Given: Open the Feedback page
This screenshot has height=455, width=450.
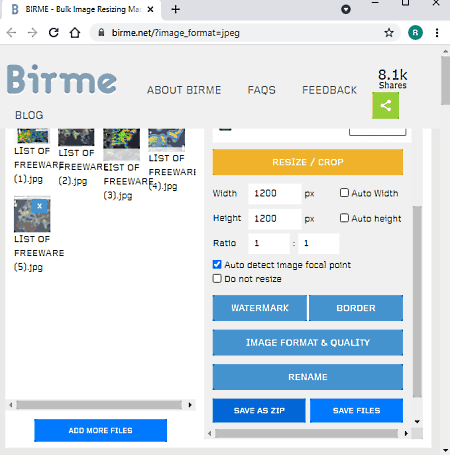Looking at the screenshot, I should click(x=329, y=90).
